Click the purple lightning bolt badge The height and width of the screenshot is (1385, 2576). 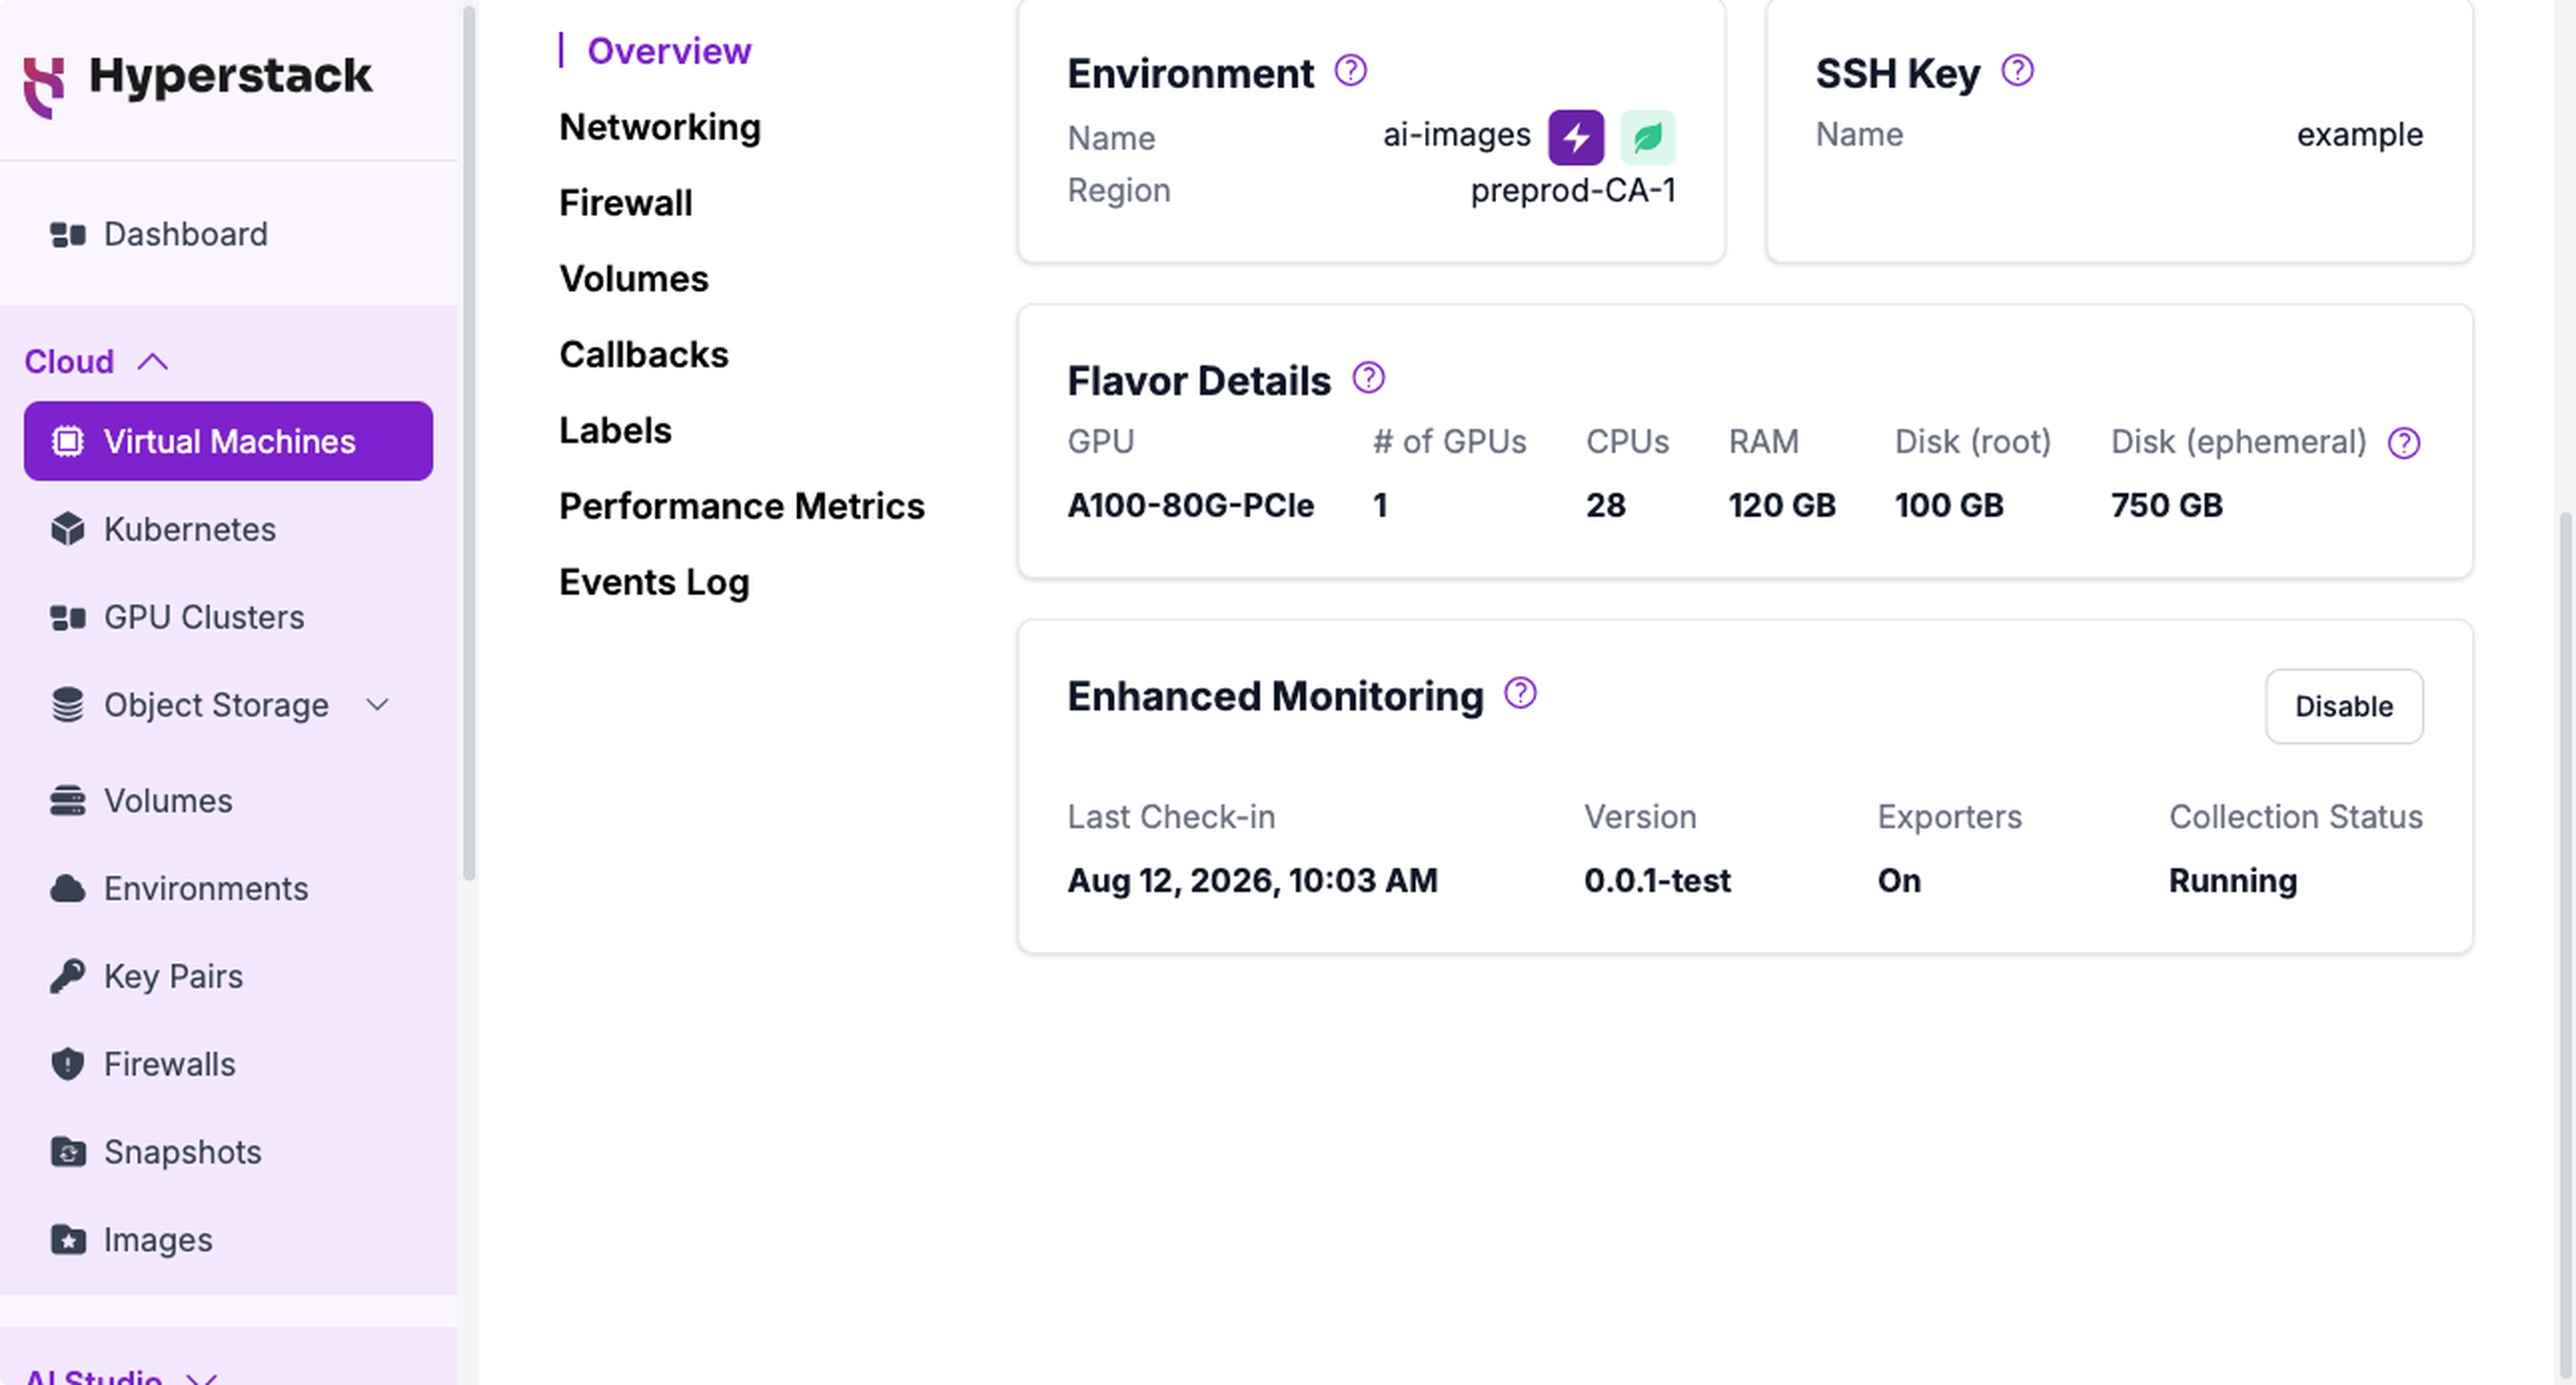point(1576,138)
